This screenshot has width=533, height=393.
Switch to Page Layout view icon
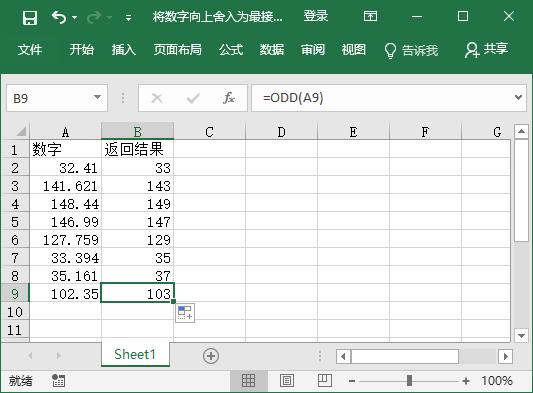tap(287, 380)
